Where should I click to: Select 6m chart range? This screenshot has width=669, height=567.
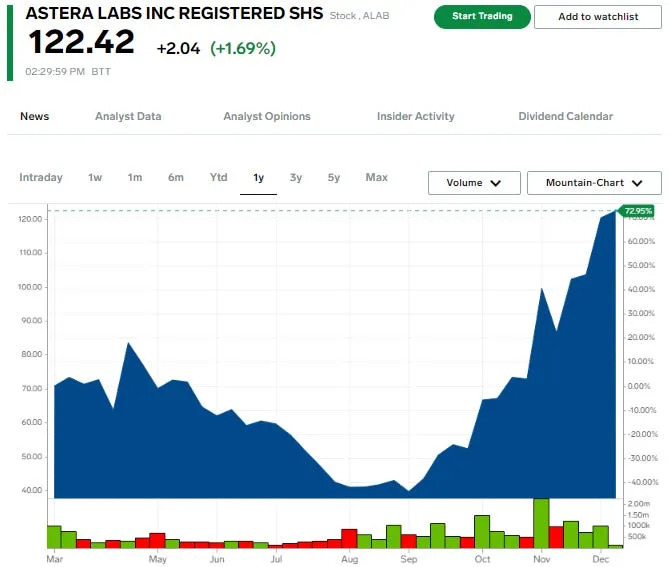tap(175, 177)
